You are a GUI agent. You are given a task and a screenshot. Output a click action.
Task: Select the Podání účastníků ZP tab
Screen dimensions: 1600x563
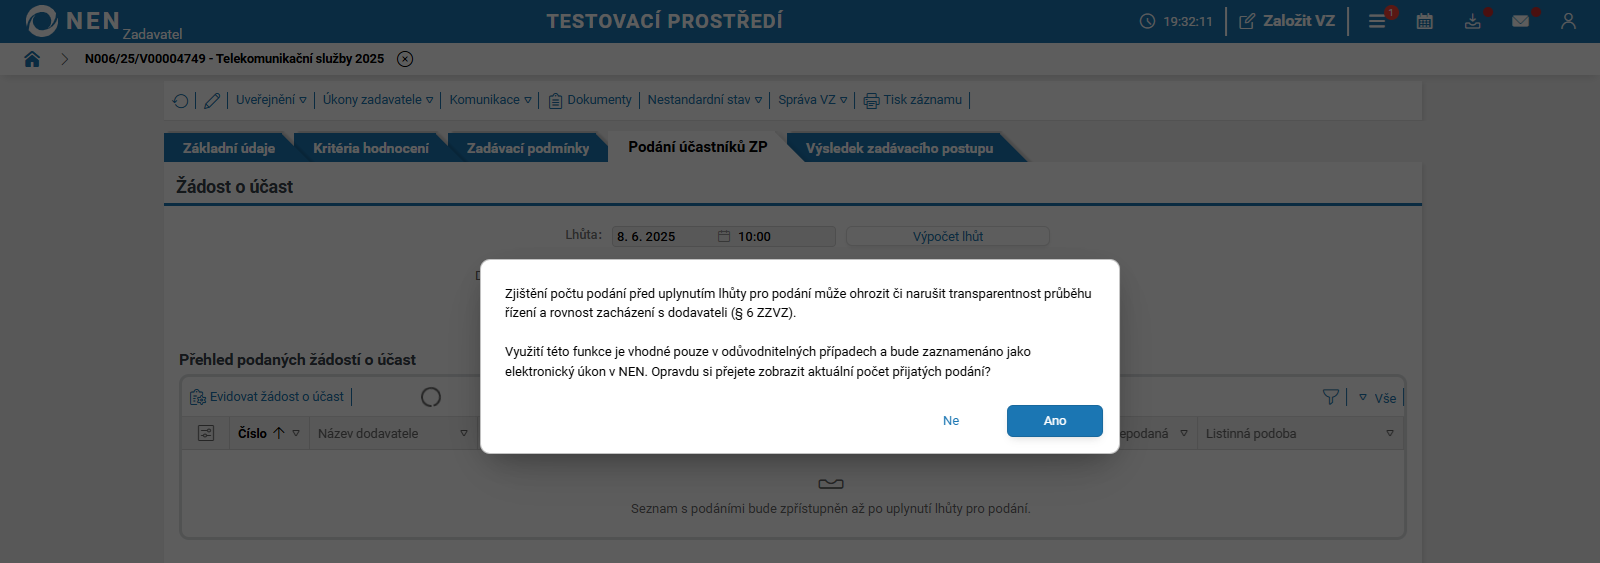click(698, 147)
